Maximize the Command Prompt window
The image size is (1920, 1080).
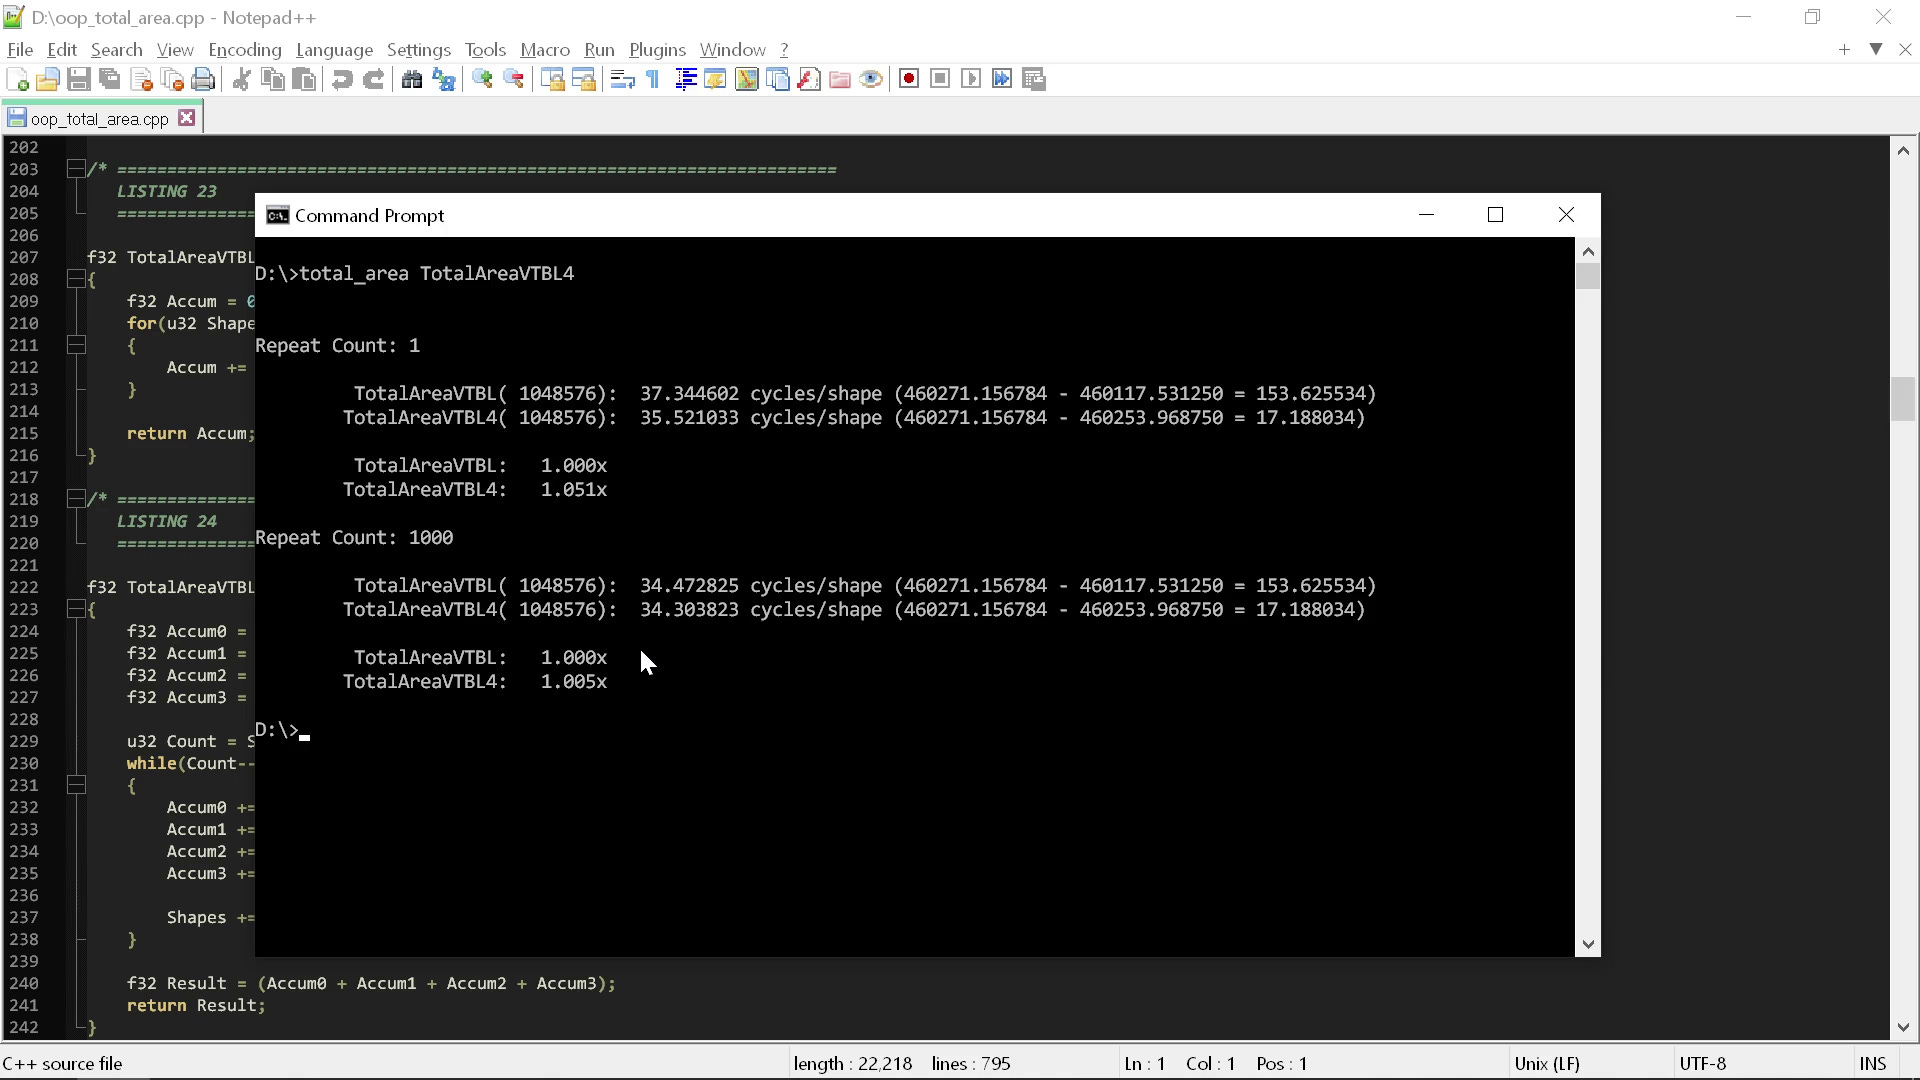click(x=1496, y=214)
